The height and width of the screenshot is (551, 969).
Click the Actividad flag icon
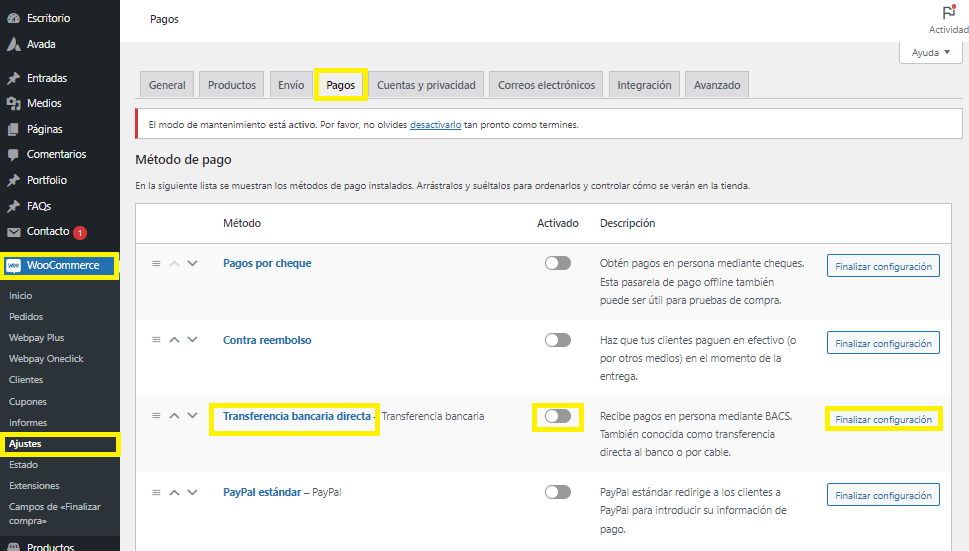tap(948, 13)
